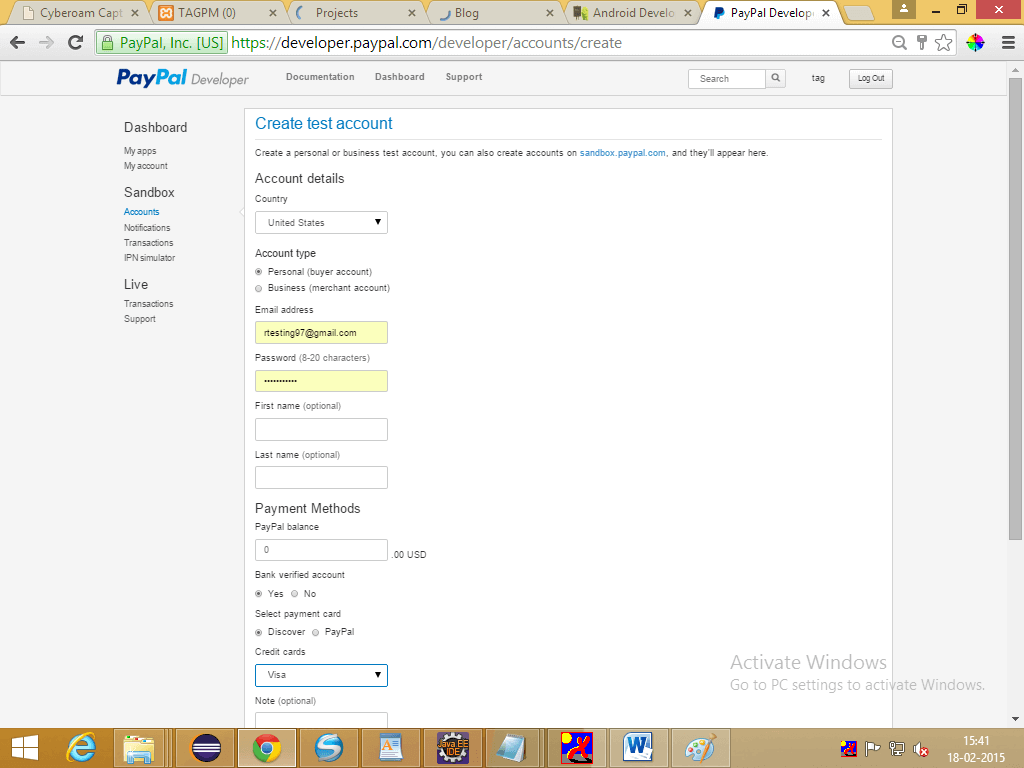Choose PayPal payment card radio
Screen dimensions: 1024x768
pyautogui.click(x=315, y=632)
